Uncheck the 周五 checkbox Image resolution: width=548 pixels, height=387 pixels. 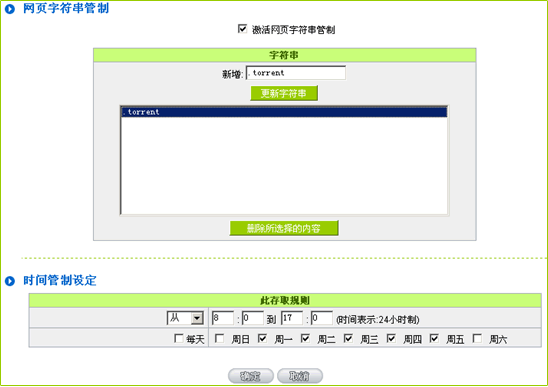pyautogui.click(x=434, y=338)
